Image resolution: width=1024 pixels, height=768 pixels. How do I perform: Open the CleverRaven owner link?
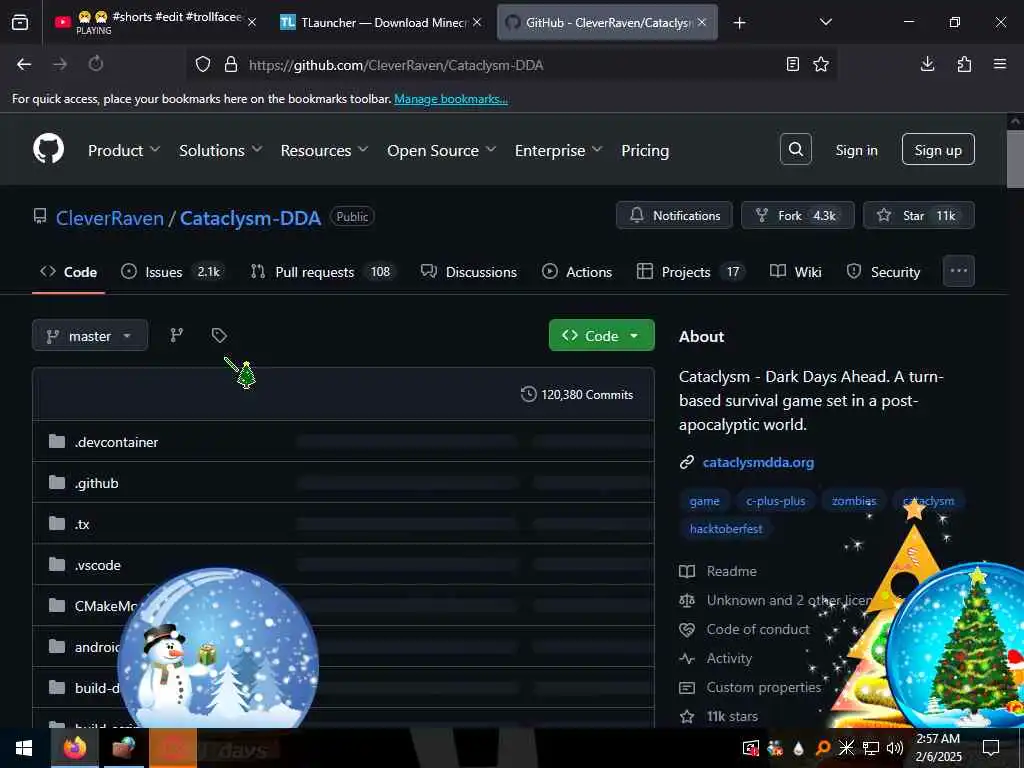click(x=110, y=218)
